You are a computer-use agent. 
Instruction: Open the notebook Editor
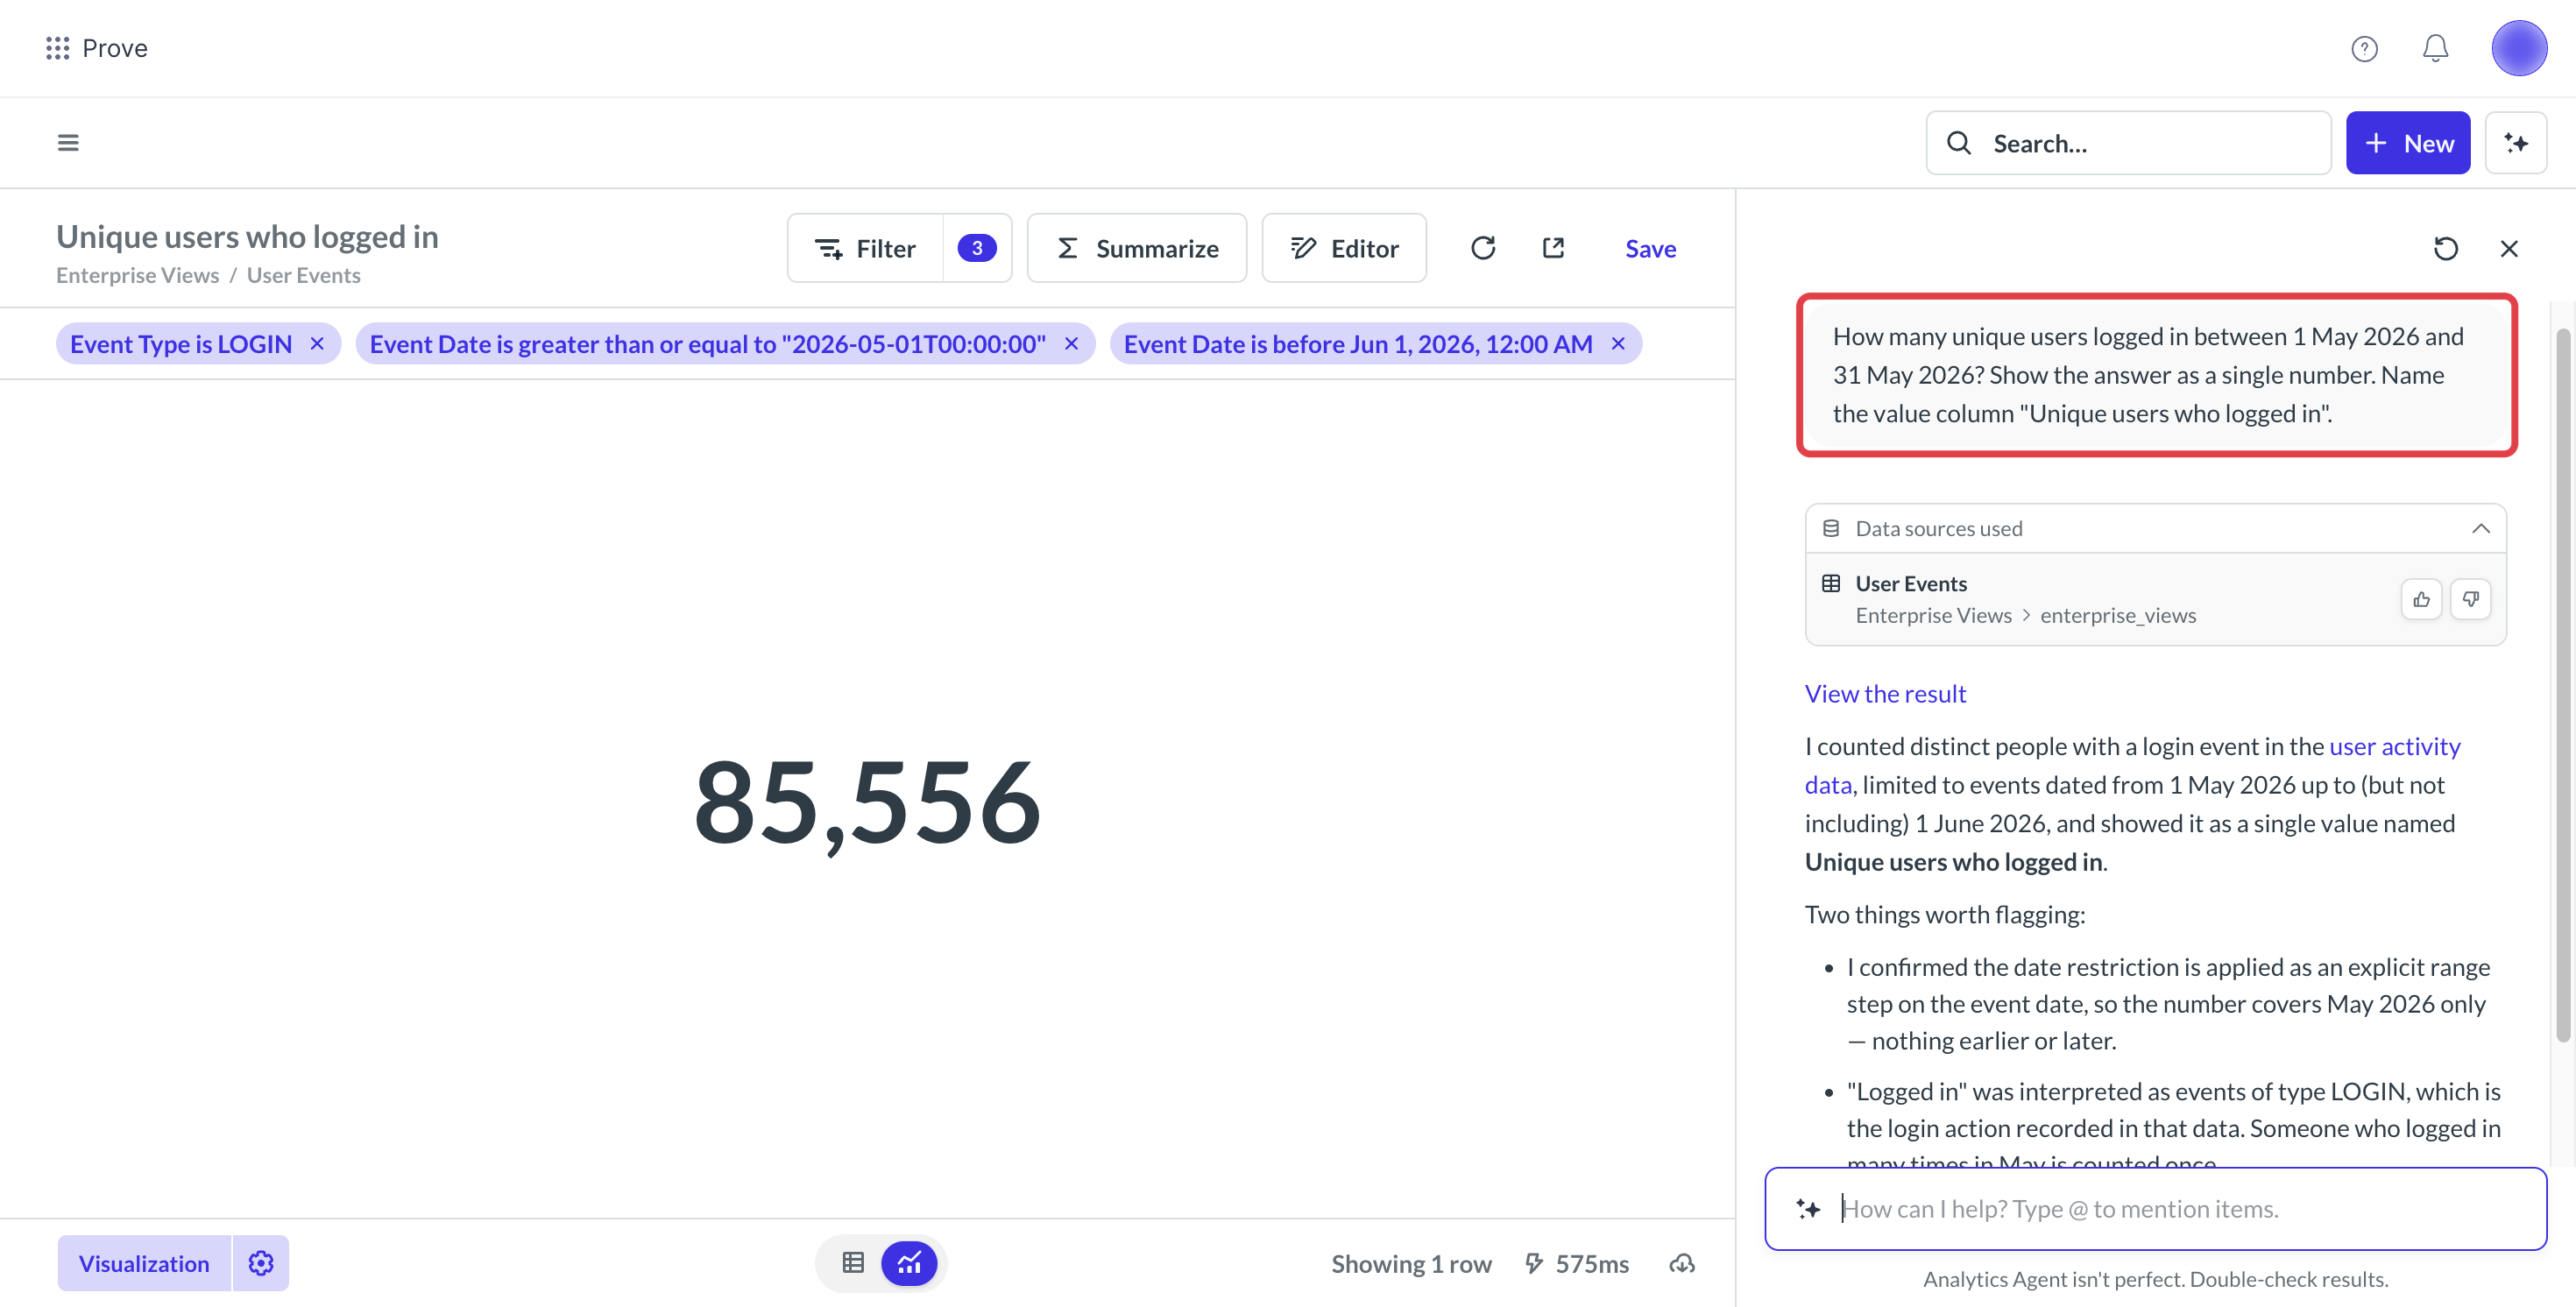1344,248
